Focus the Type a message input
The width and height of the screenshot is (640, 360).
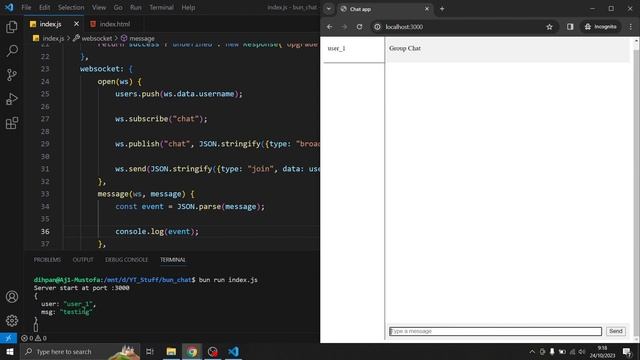[x=495, y=331]
